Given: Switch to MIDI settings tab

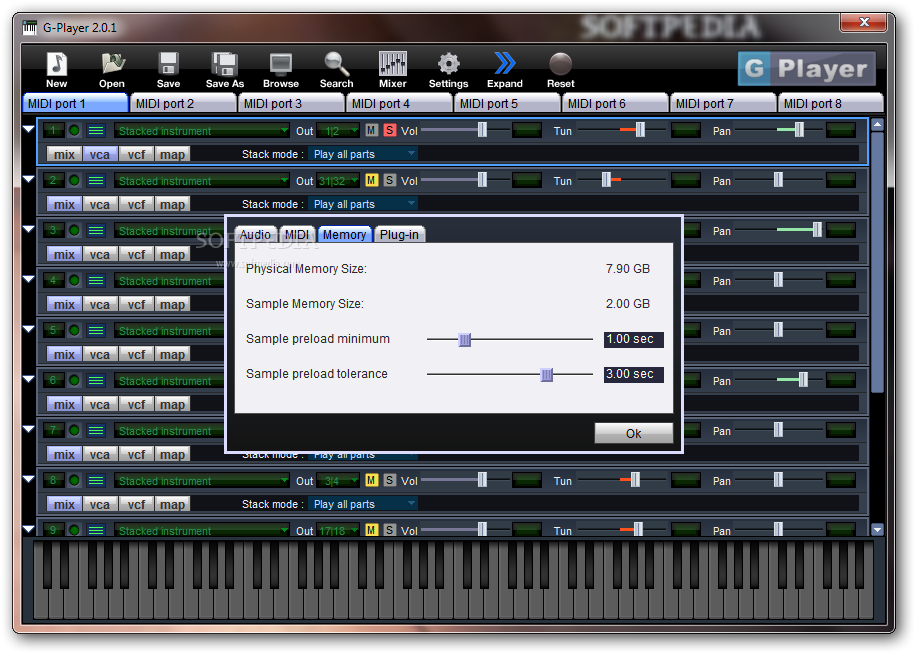Looking at the screenshot, I should pyautogui.click(x=297, y=234).
